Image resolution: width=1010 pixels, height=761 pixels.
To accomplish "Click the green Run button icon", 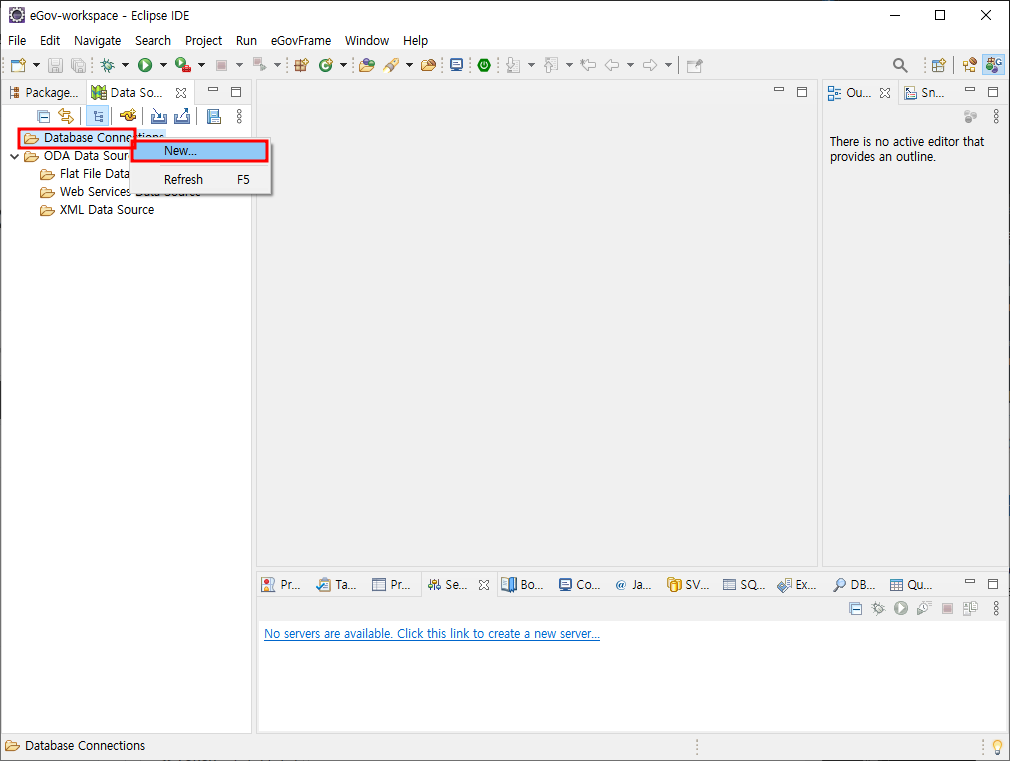I will [x=145, y=65].
